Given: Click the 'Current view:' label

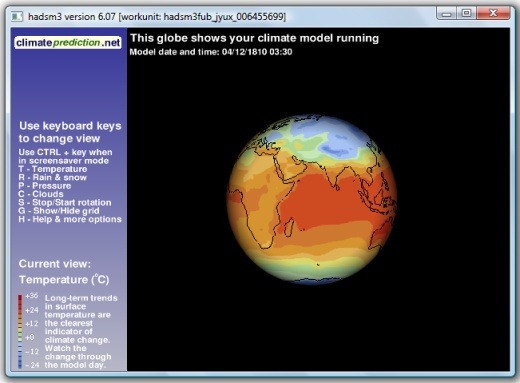Looking at the screenshot, I should coord(55,264).
